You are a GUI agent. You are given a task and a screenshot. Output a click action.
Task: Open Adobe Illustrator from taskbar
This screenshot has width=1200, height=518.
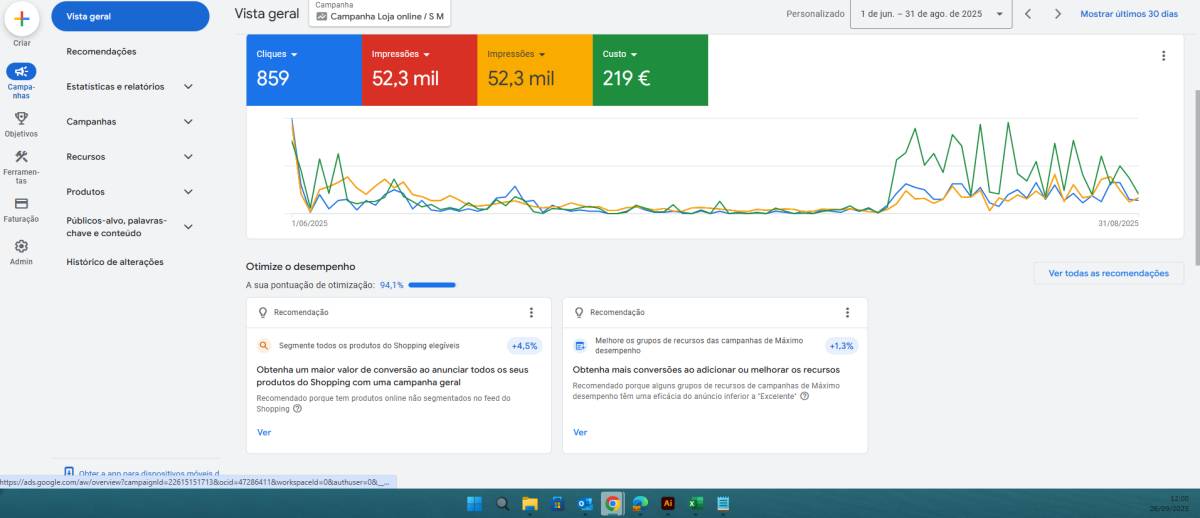tap(668, 504)
